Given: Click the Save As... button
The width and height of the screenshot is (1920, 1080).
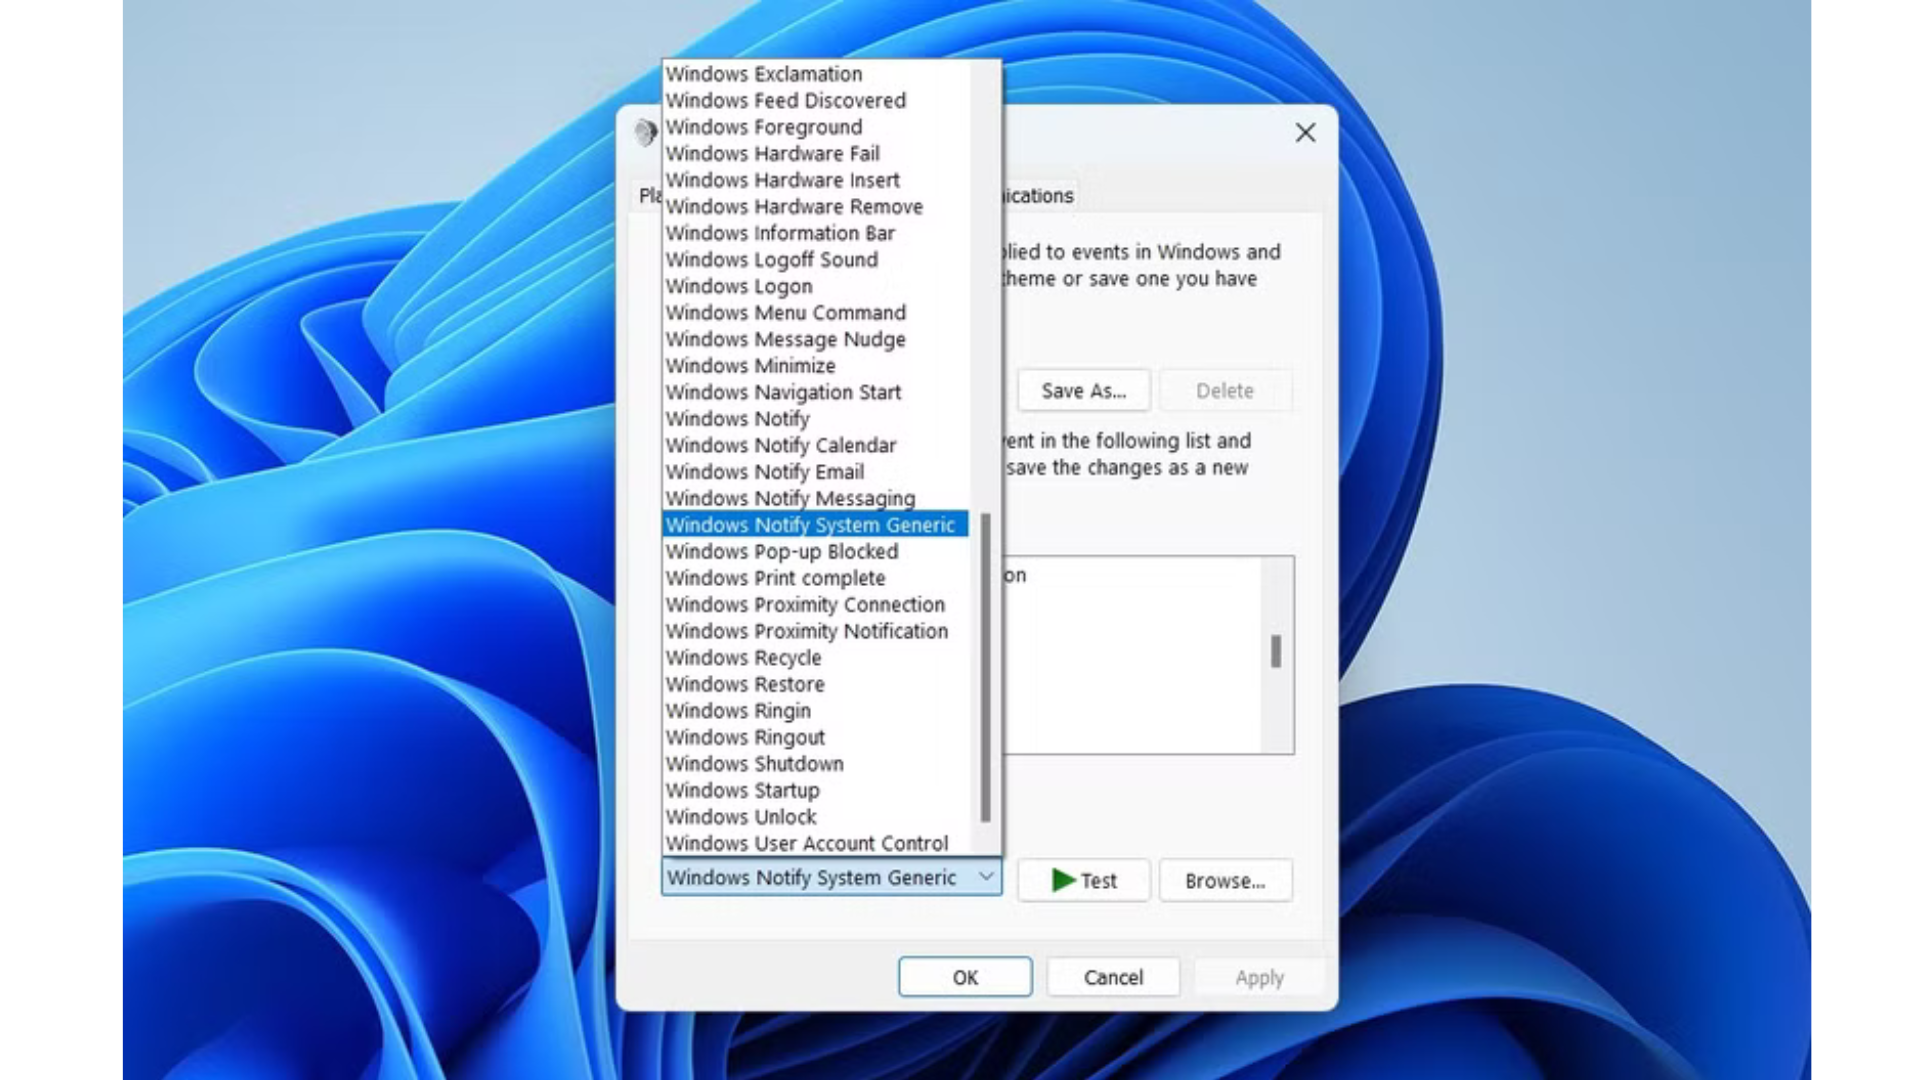Looking at the screenshot, I should [x=1083, y=391].
